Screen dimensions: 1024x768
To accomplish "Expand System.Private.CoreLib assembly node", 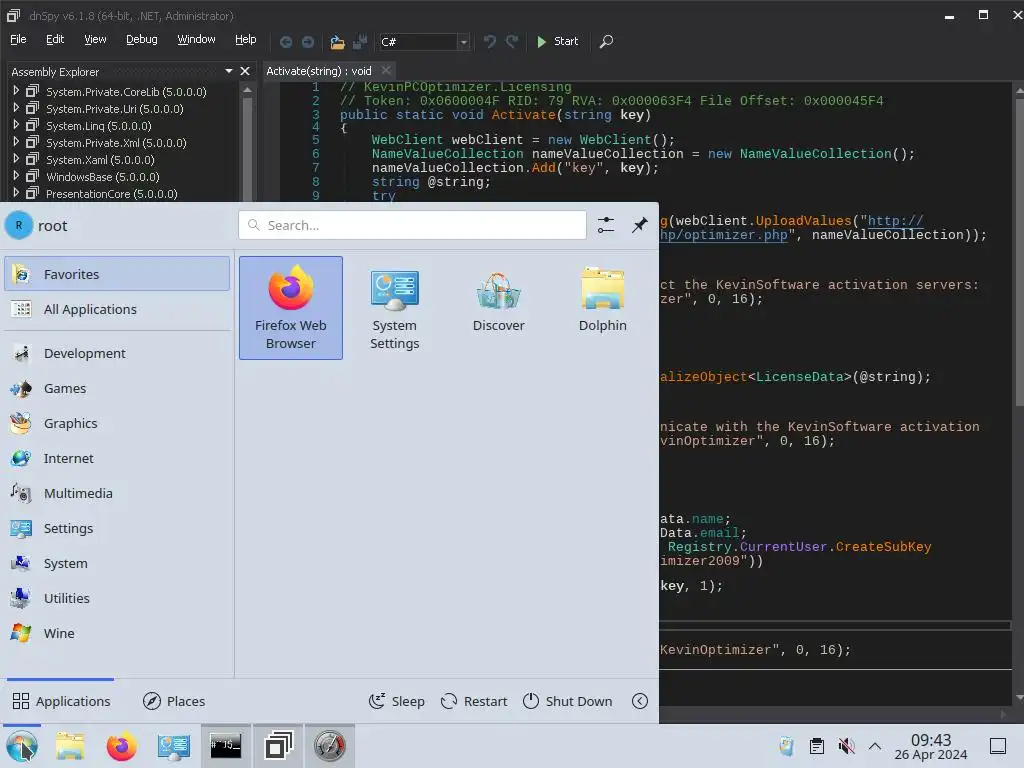I will [x=16, y=91].
